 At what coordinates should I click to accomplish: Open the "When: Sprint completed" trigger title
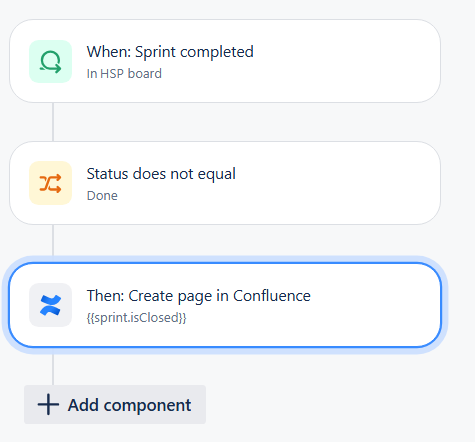(x=170, y=52)
